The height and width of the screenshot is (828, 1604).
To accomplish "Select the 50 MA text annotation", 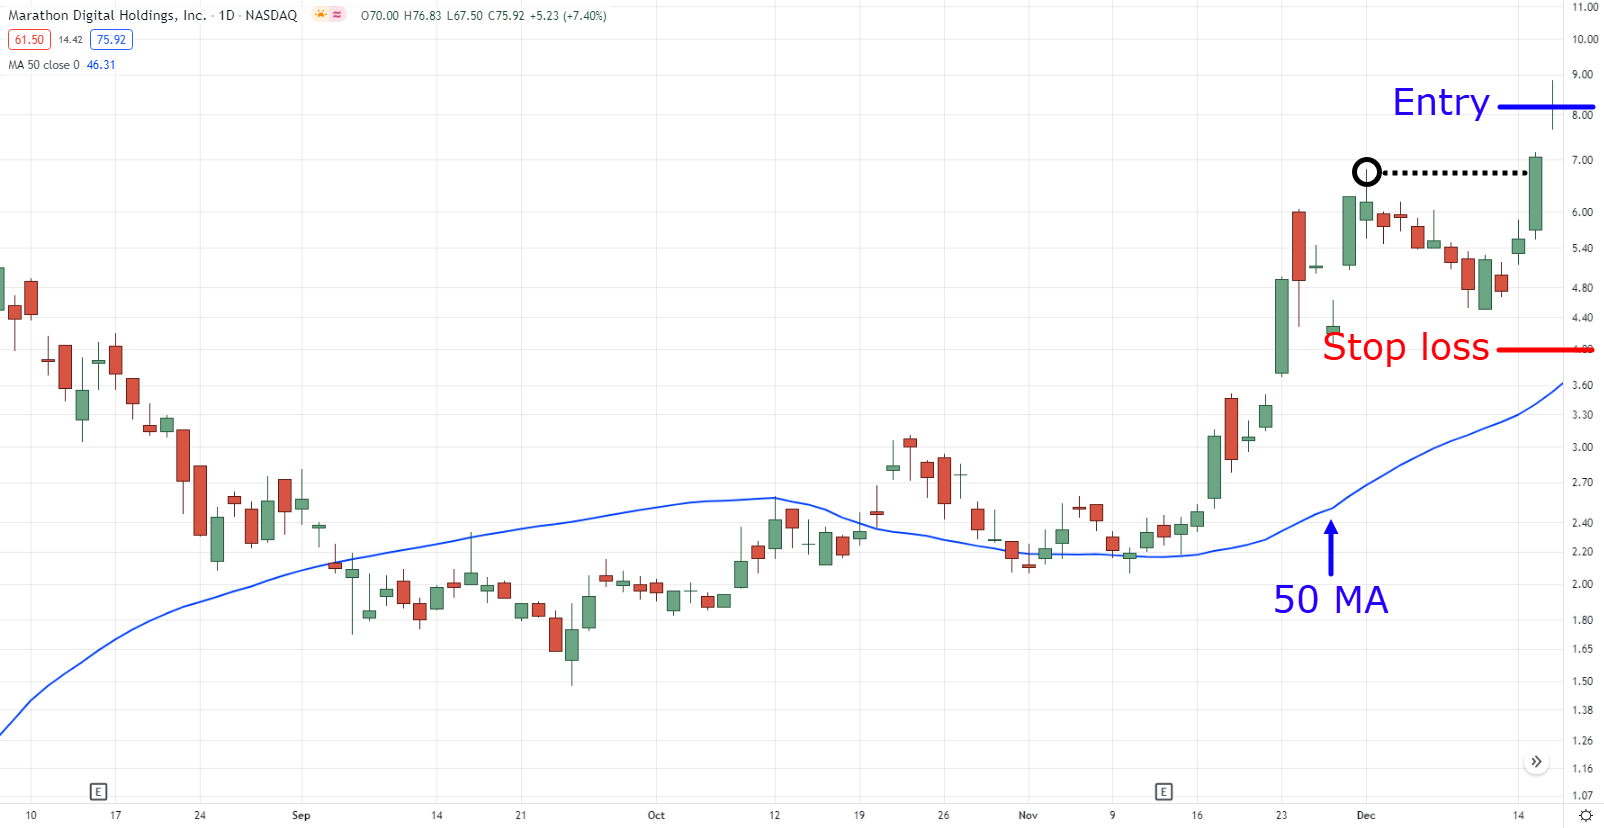I will tap(1331, 600).
